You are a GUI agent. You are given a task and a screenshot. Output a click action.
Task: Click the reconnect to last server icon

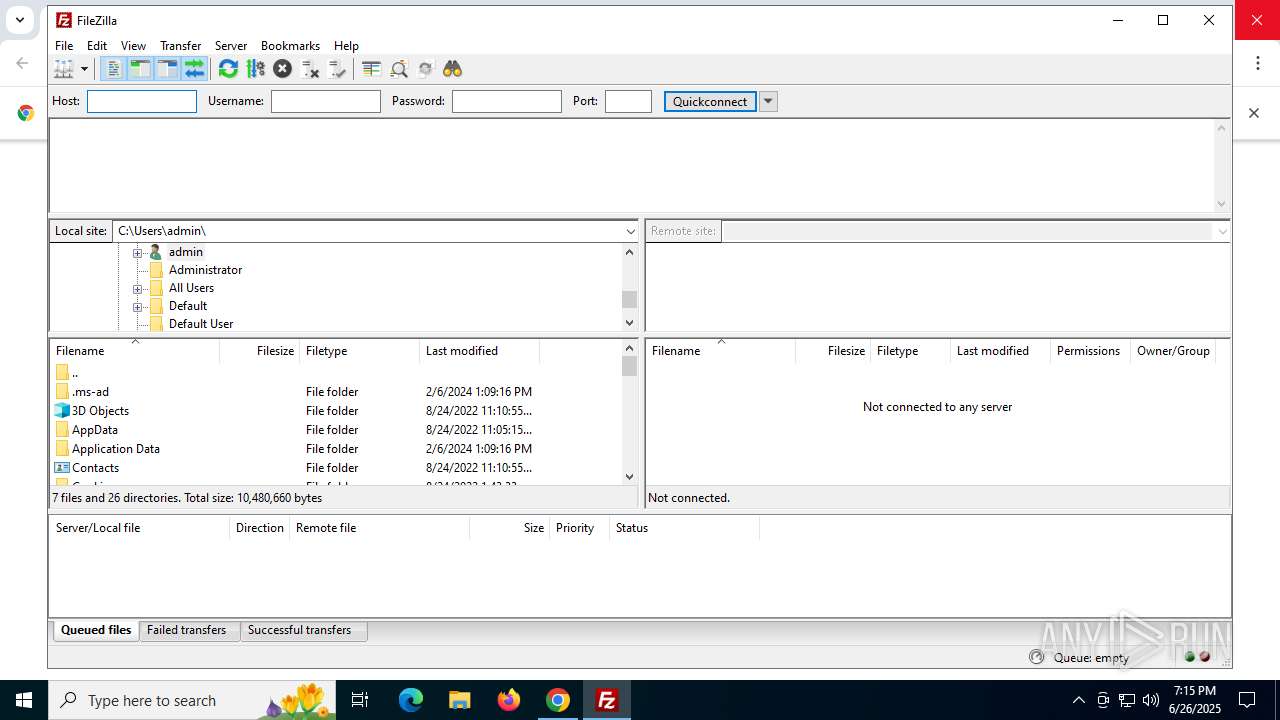337,69
